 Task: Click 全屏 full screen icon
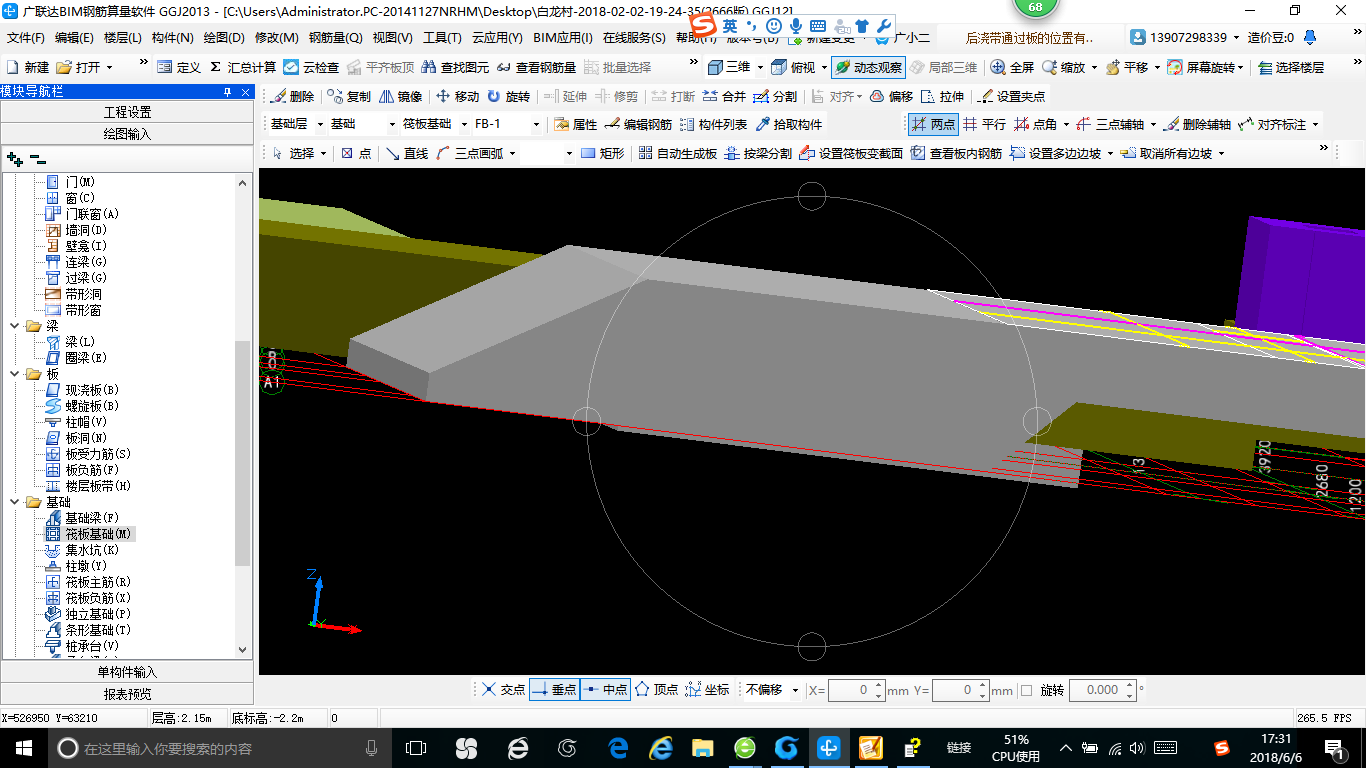tap(1012, 68)
